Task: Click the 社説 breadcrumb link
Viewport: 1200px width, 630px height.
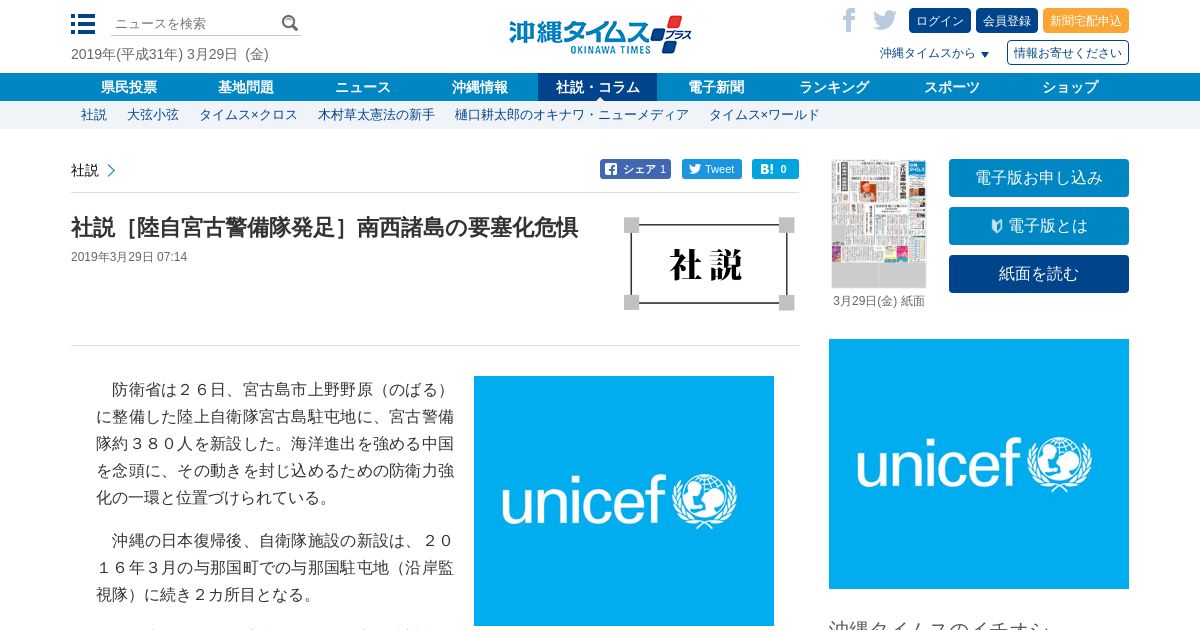Action: 85,171
